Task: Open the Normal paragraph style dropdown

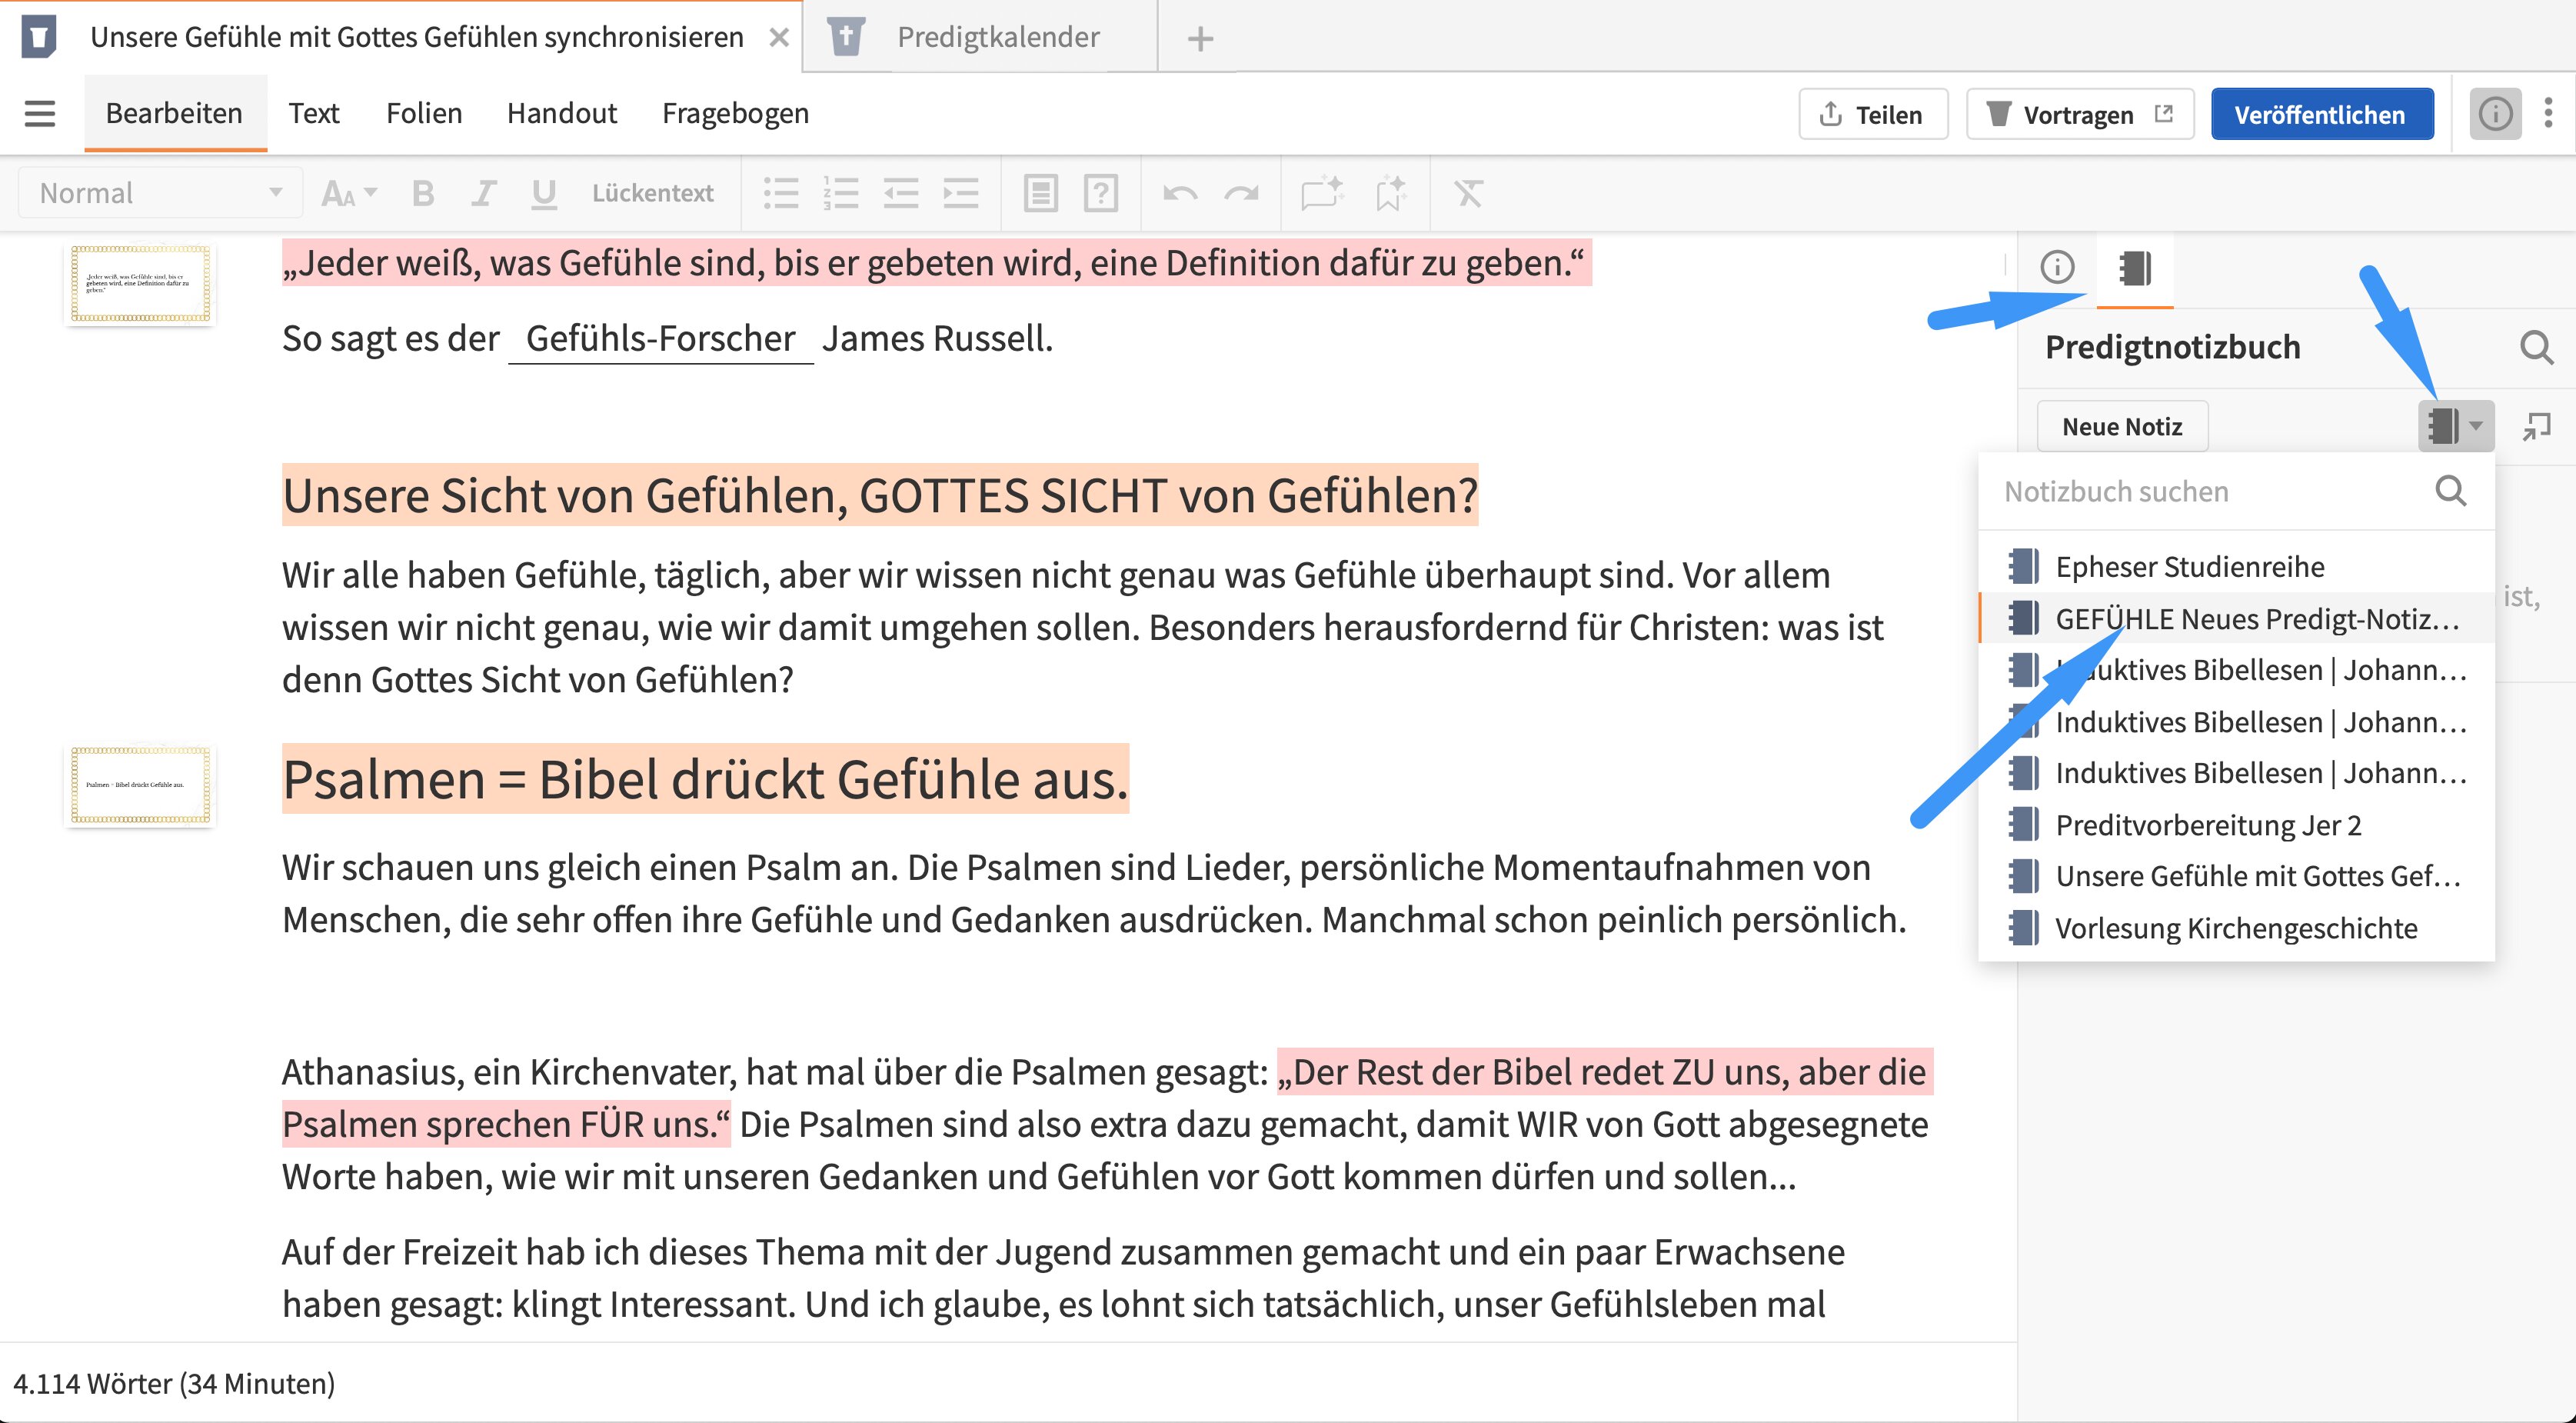Action: (x=160, y=193)
